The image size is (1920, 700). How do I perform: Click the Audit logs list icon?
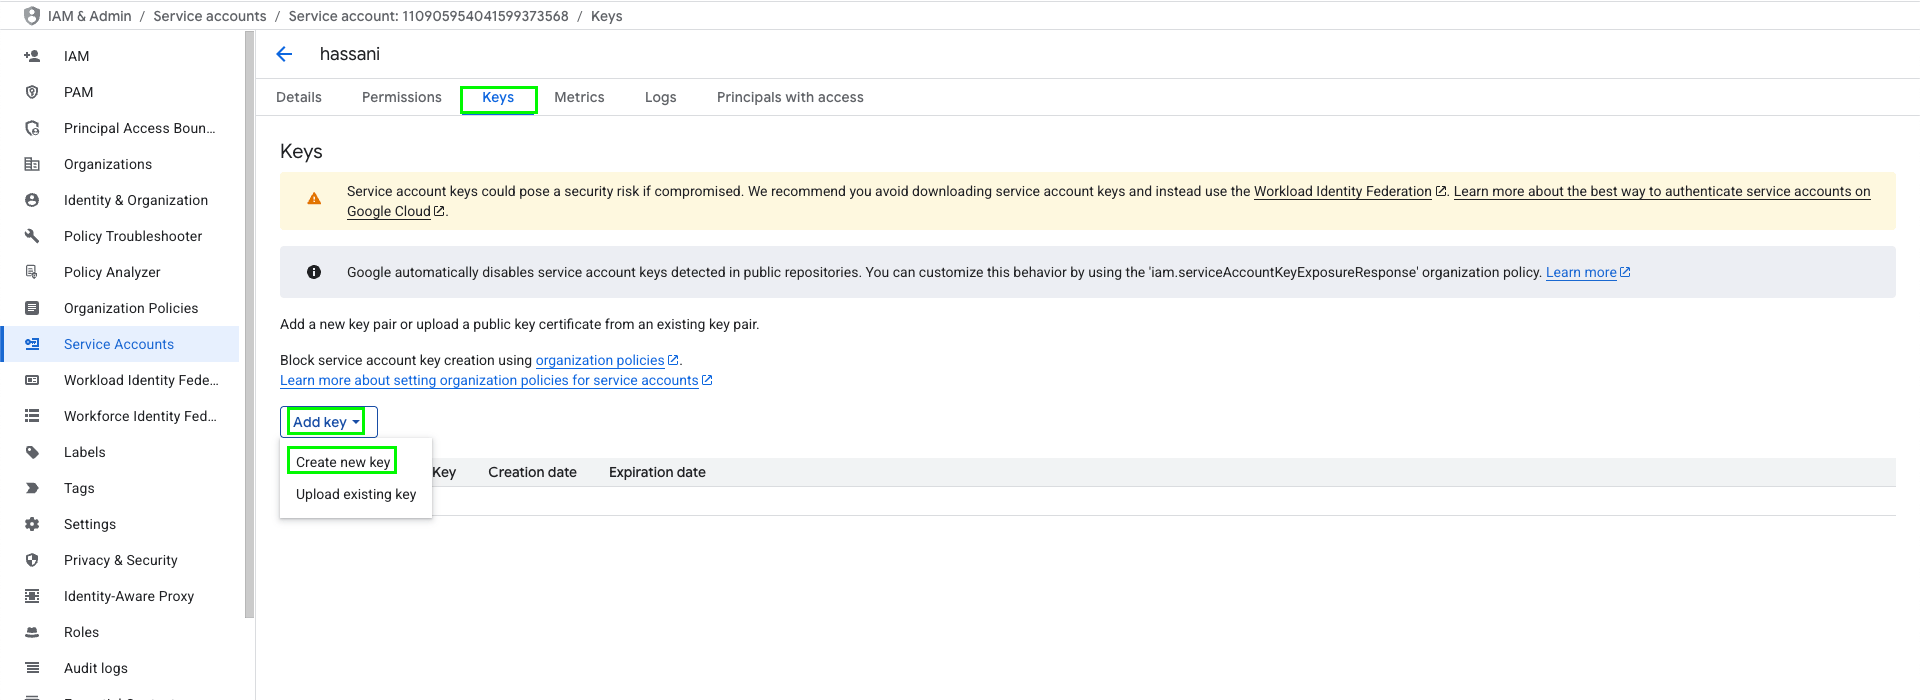pos(32,668)
